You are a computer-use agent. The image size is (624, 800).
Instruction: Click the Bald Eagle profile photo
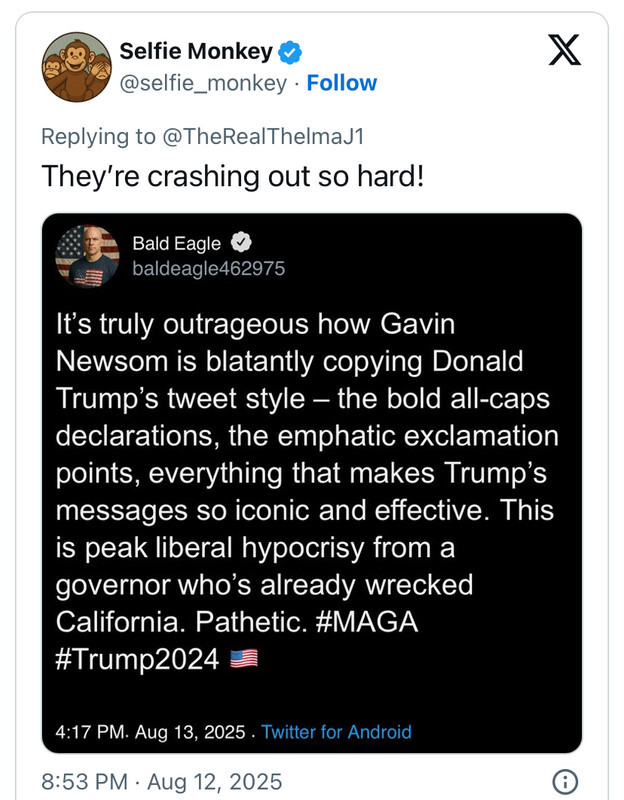(87, 257)
